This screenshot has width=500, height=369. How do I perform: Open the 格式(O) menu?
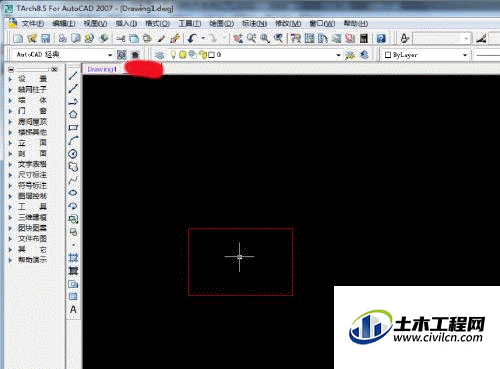[157, 24]
